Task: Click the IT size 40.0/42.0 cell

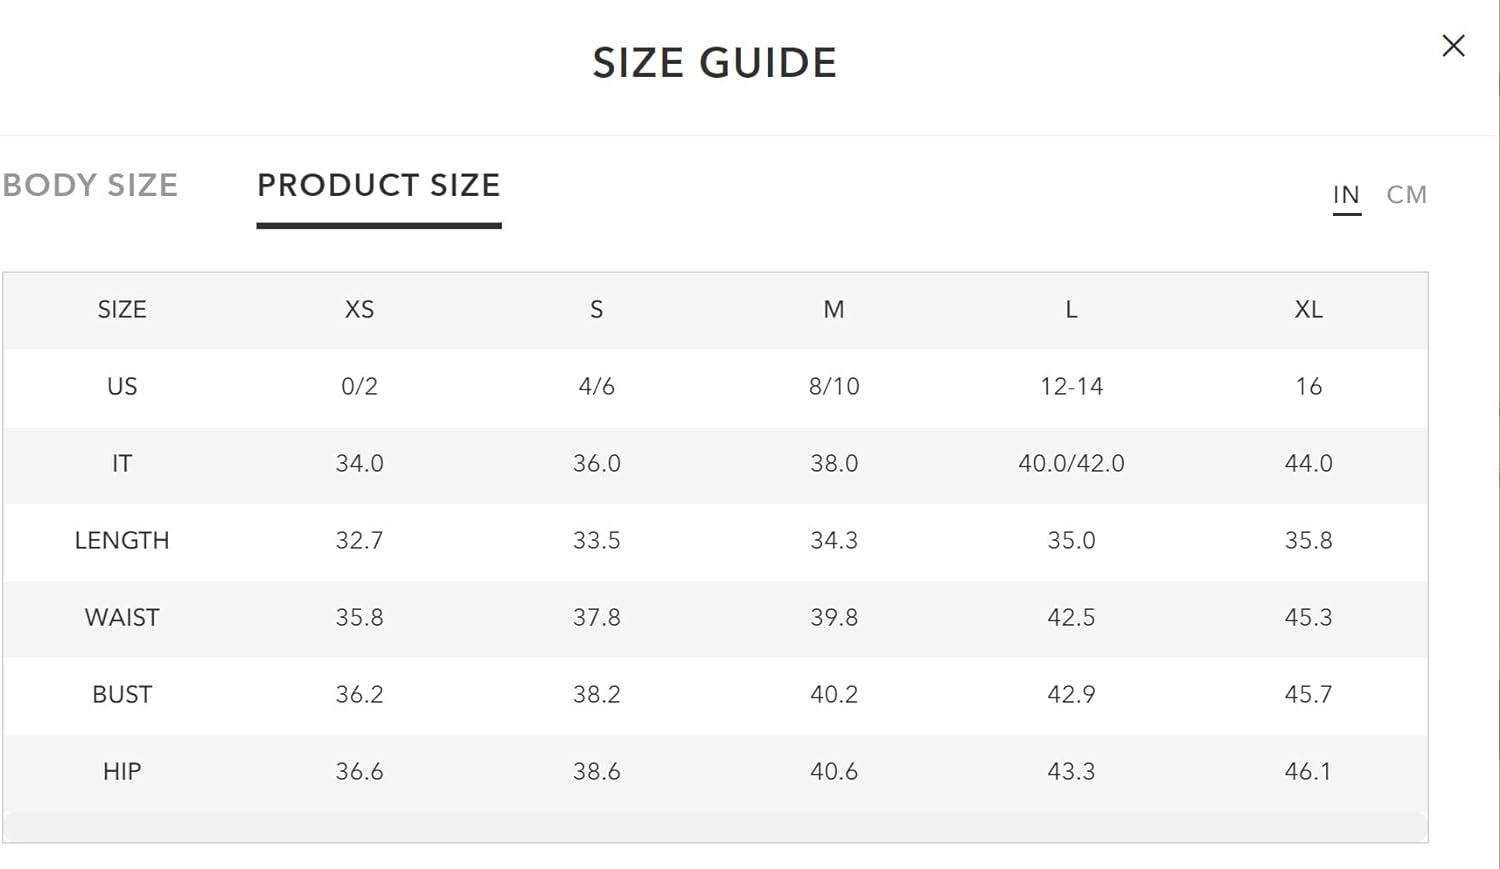Action: pyautogui.click(x=1071, y=464)
